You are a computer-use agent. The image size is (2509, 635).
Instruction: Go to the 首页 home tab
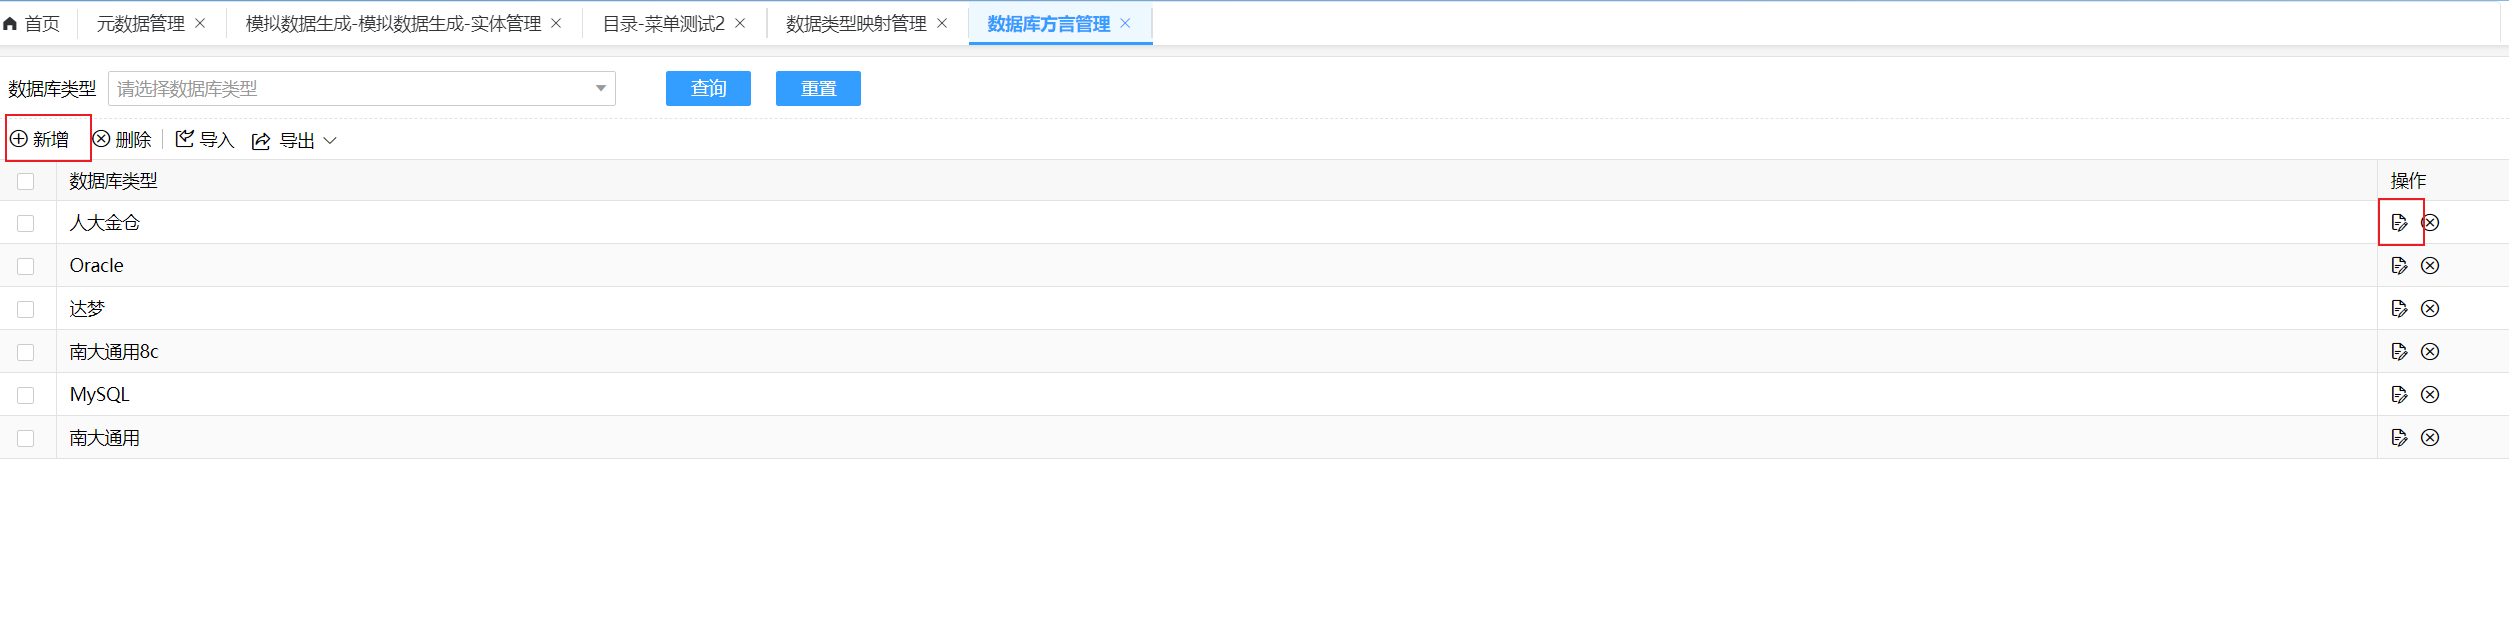click(x=32, y=24)
